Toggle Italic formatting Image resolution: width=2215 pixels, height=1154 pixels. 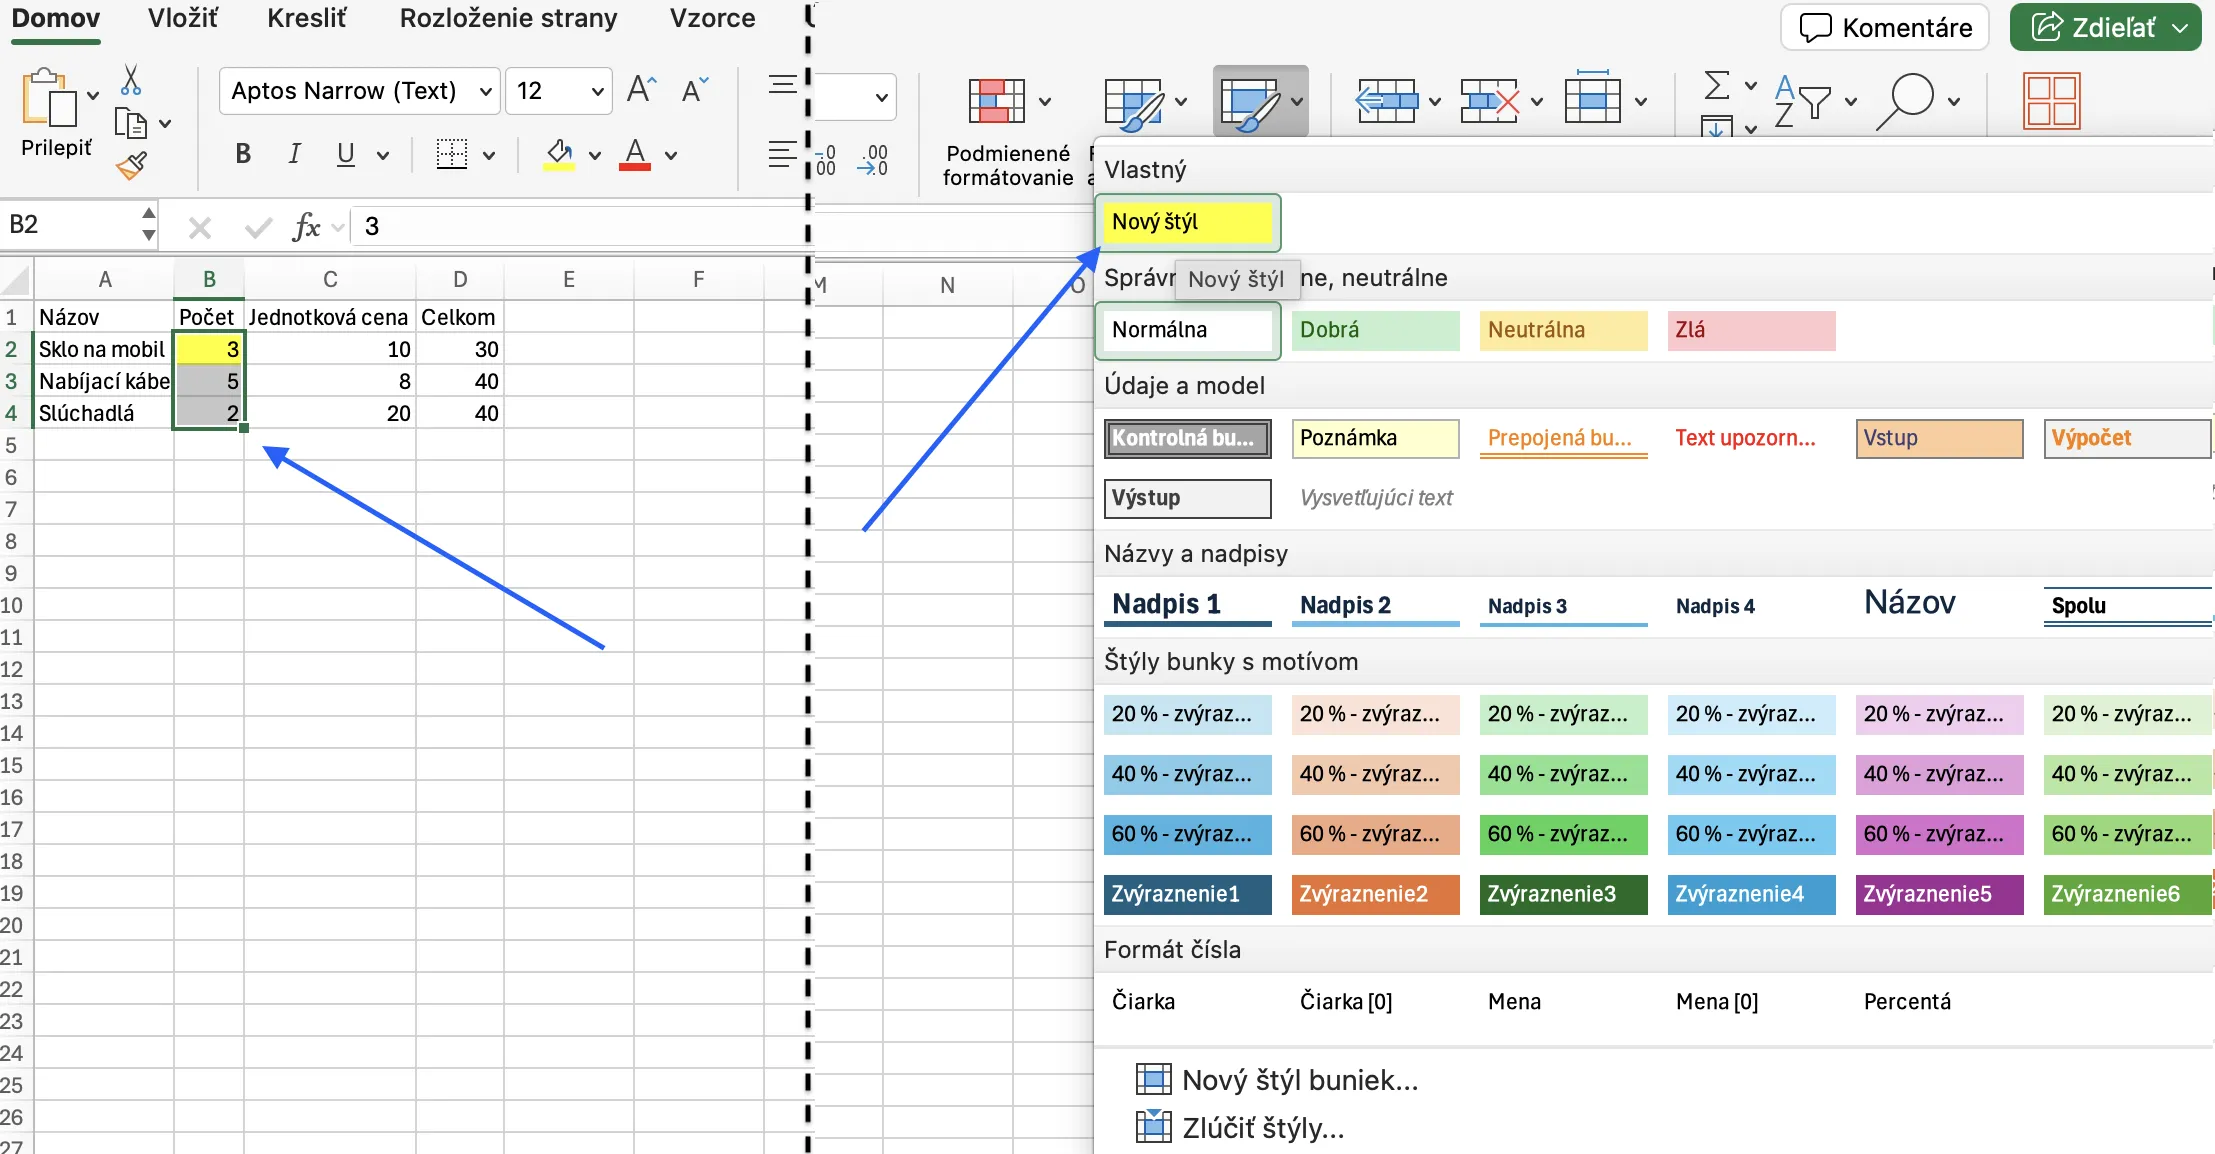(x=294, y=154)
